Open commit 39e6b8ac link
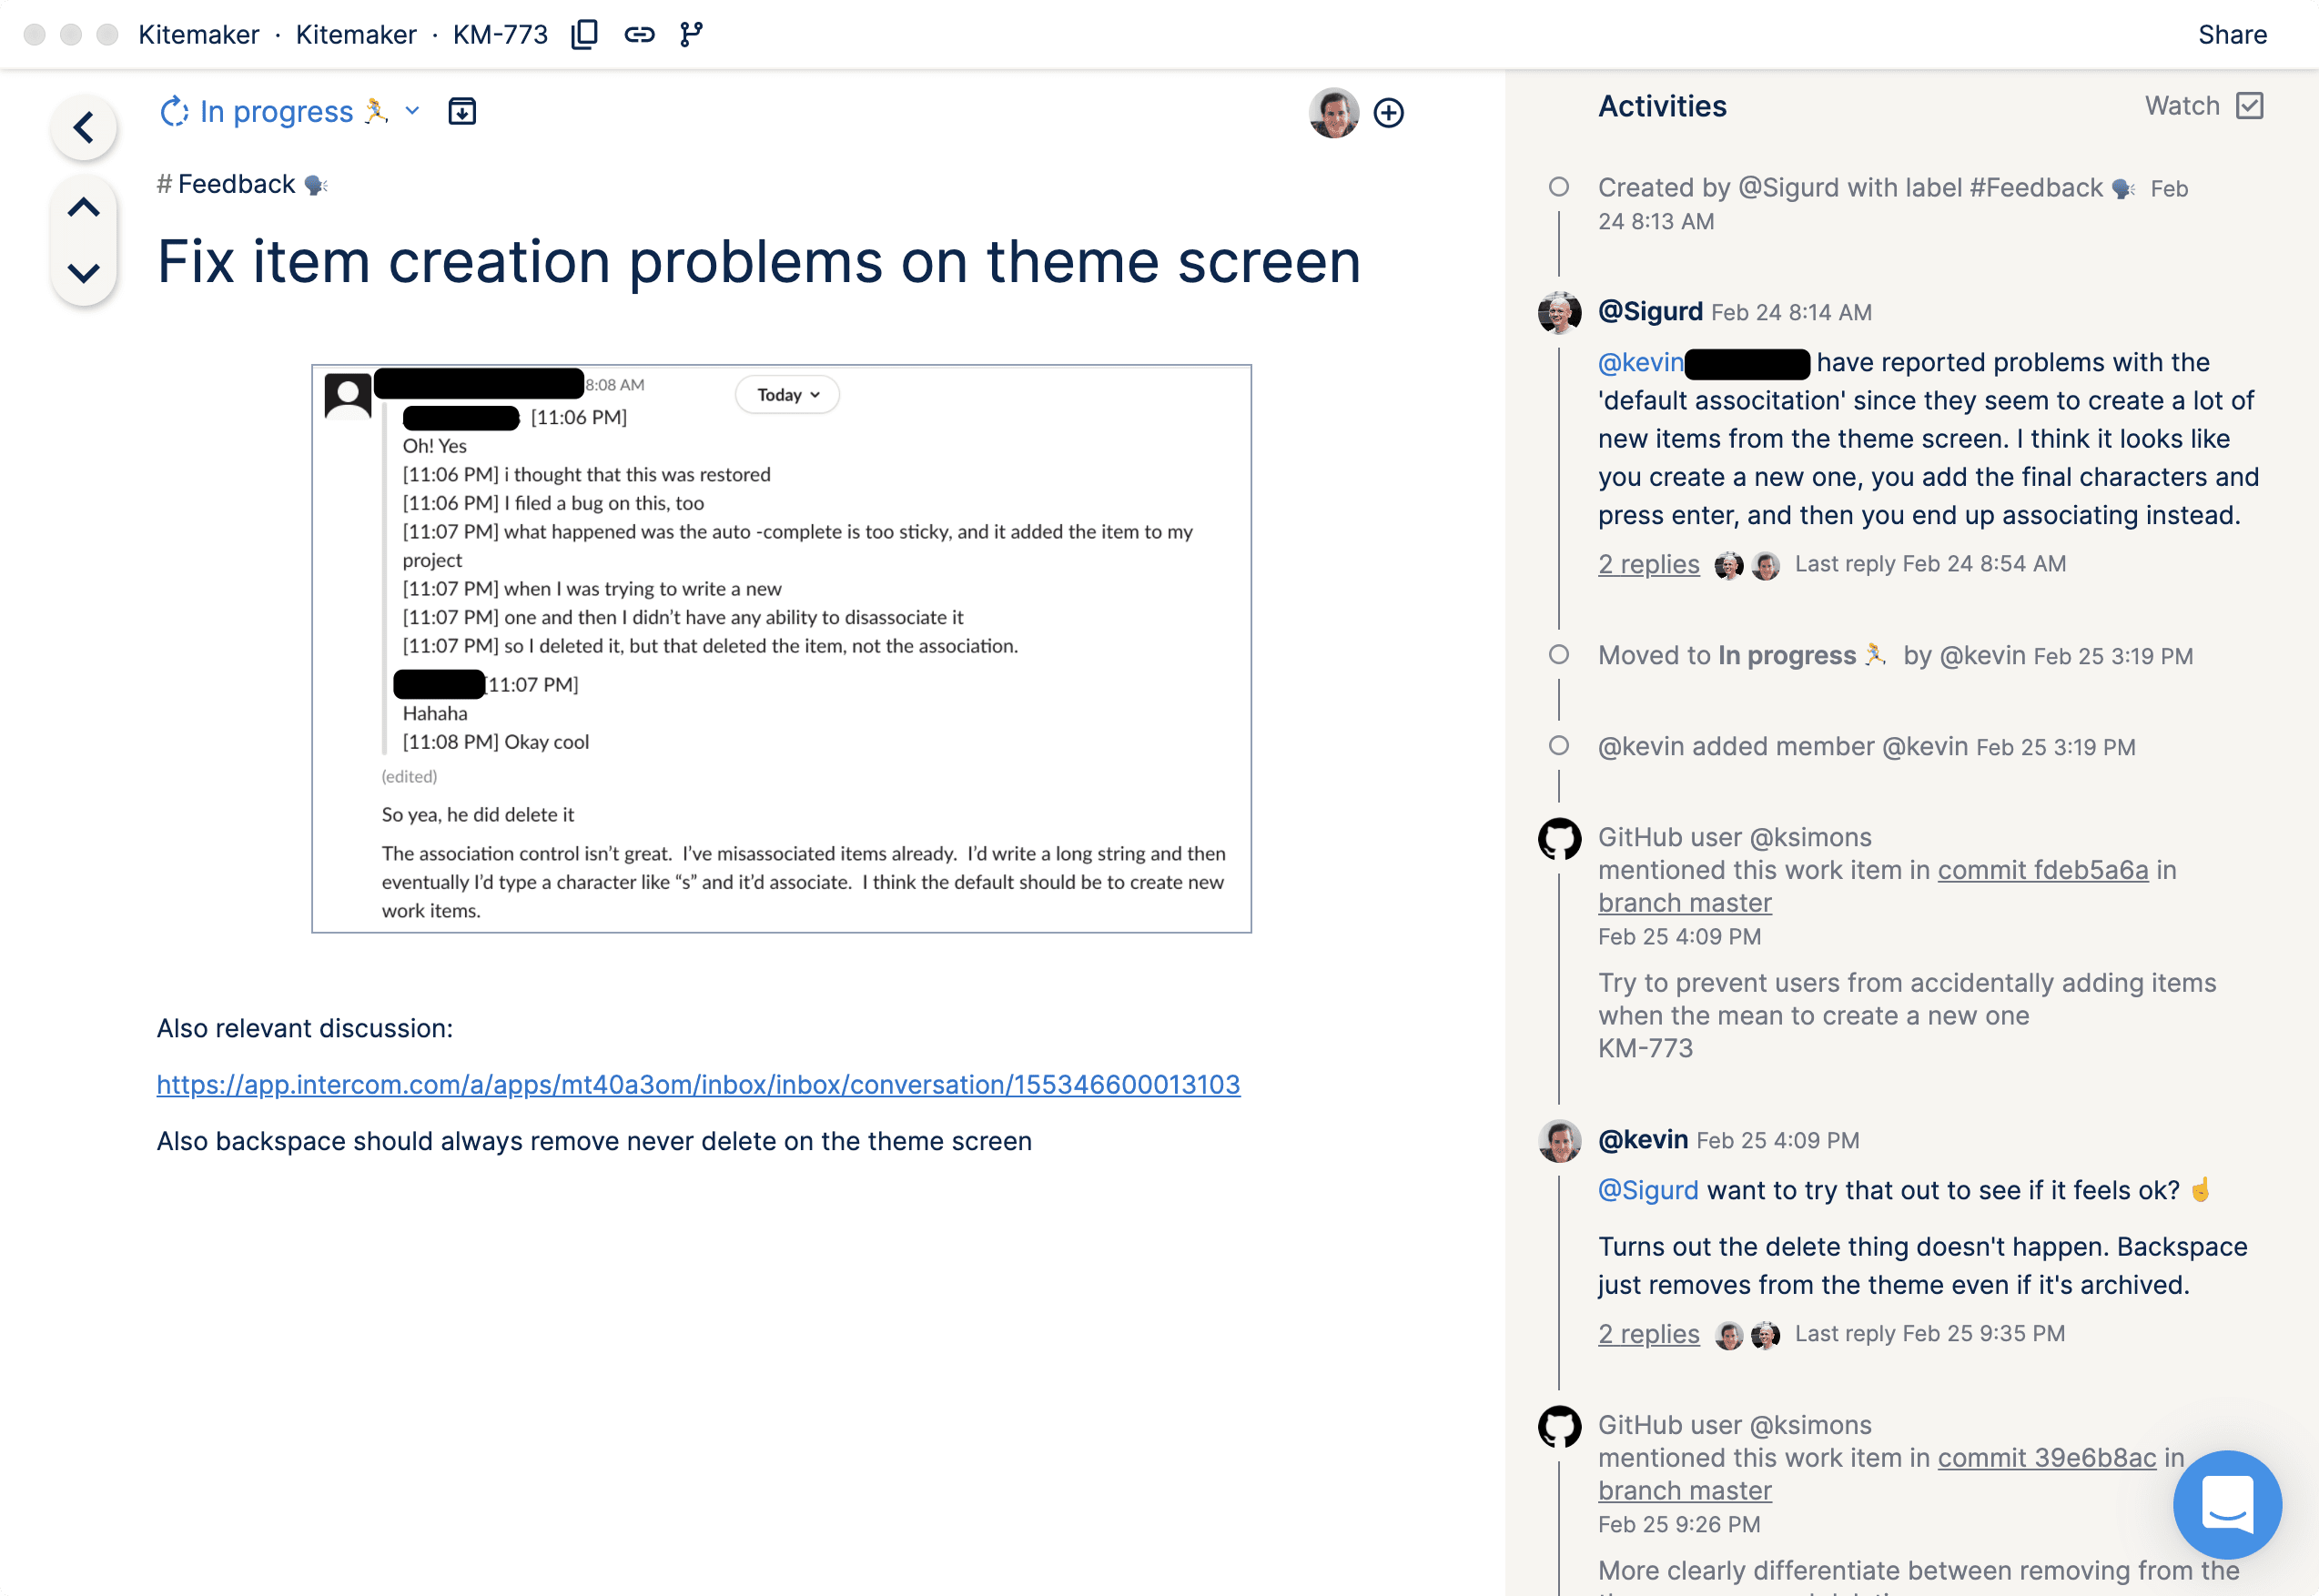 [2046, 1457]
